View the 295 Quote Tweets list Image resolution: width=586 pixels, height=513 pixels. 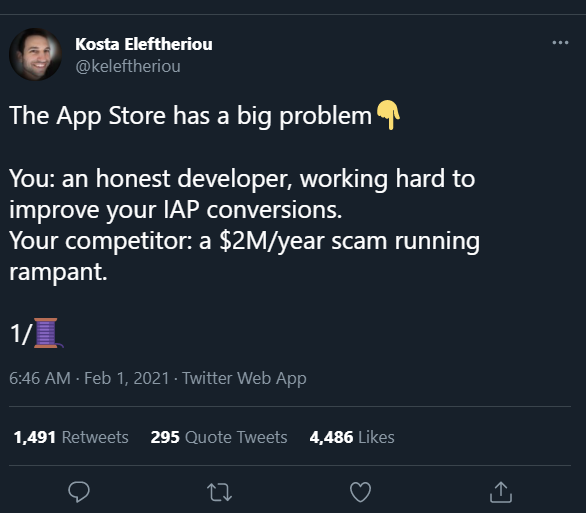pos(219,437)
